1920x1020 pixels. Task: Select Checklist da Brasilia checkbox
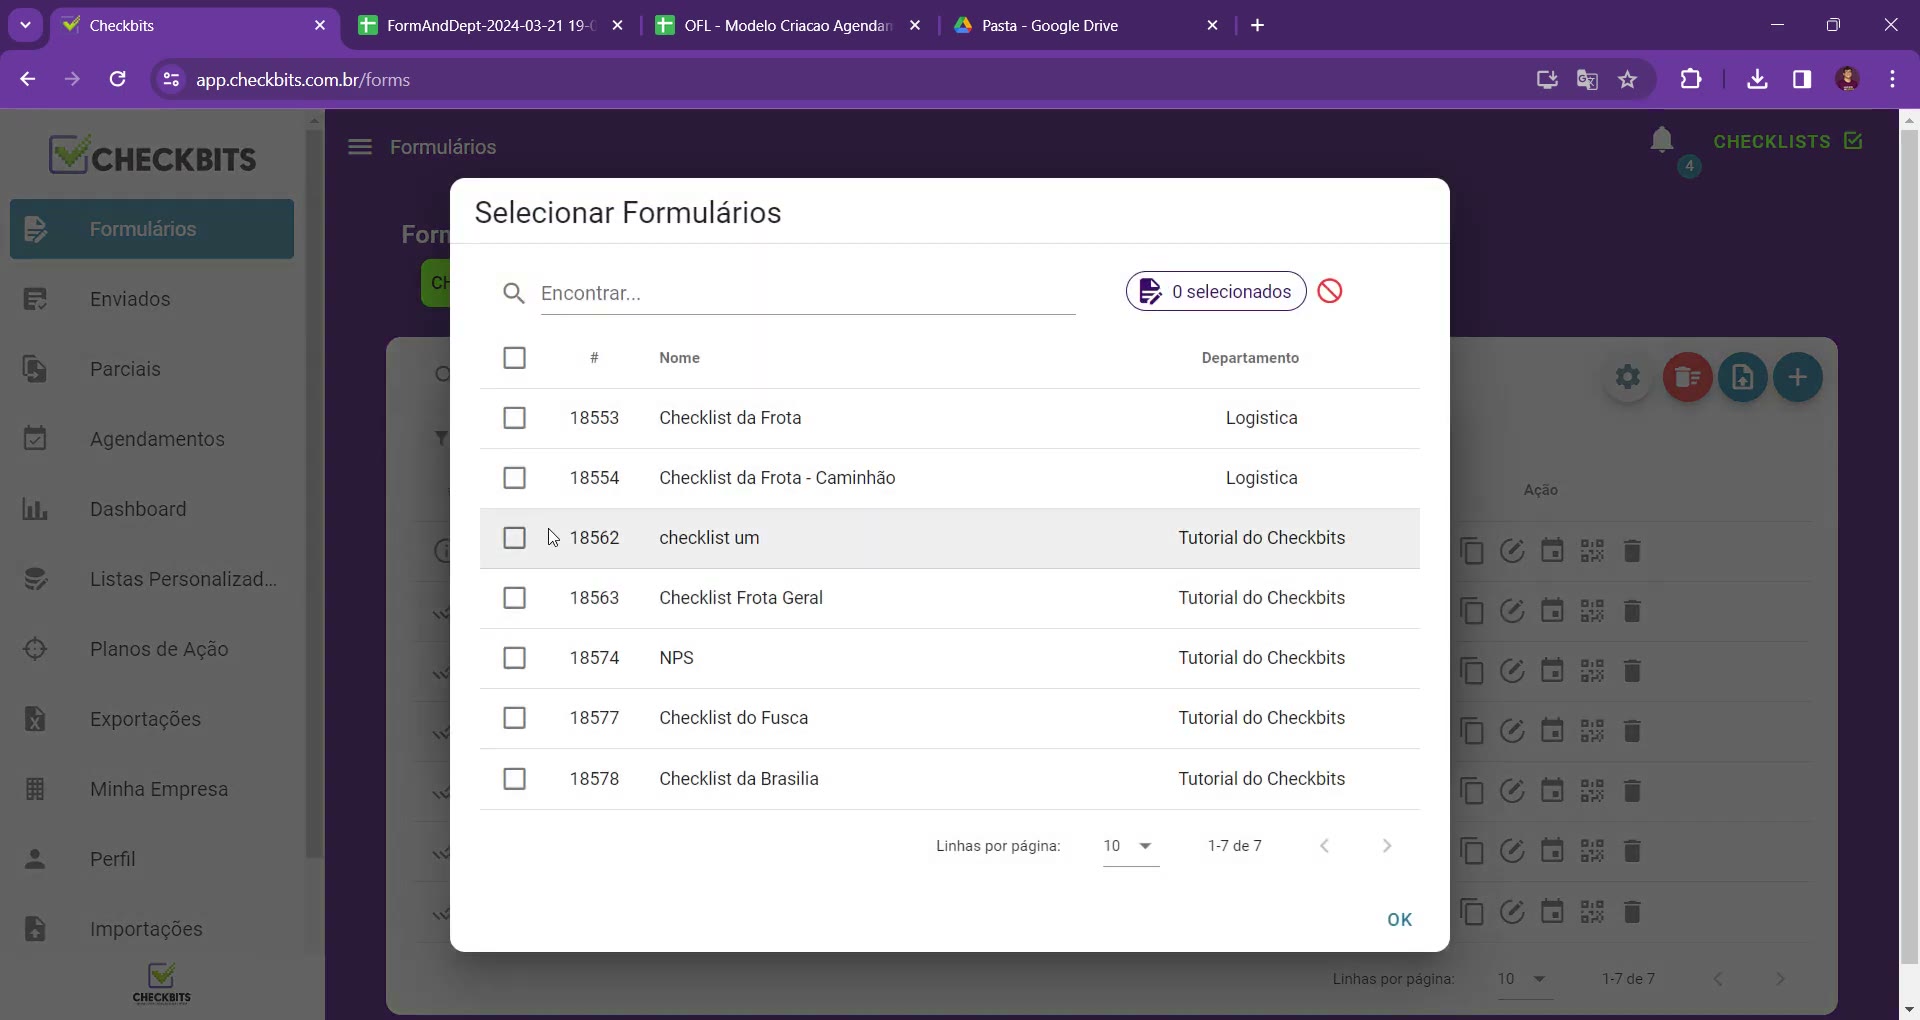coord(514,778)
